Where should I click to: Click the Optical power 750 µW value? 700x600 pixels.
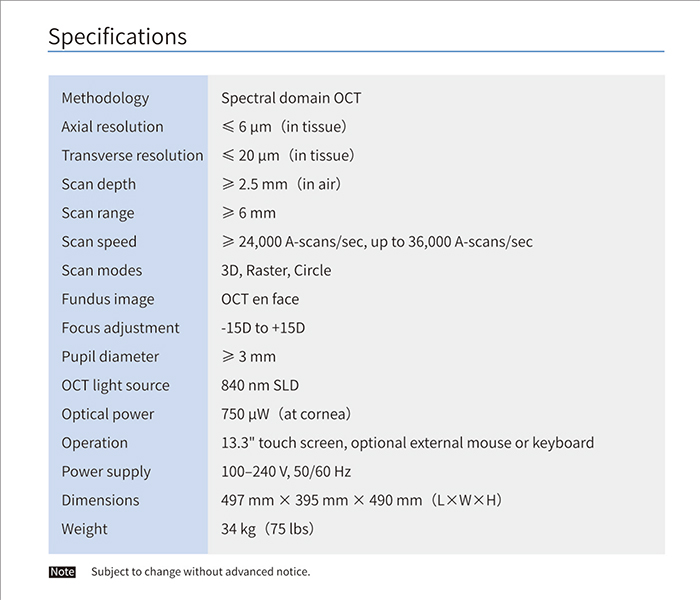point(286,414)
